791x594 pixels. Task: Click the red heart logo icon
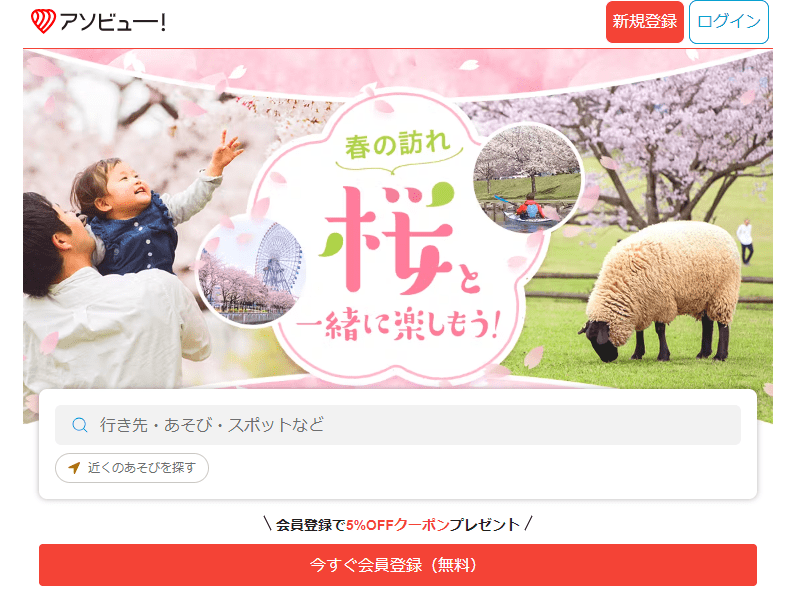point(43,22)
